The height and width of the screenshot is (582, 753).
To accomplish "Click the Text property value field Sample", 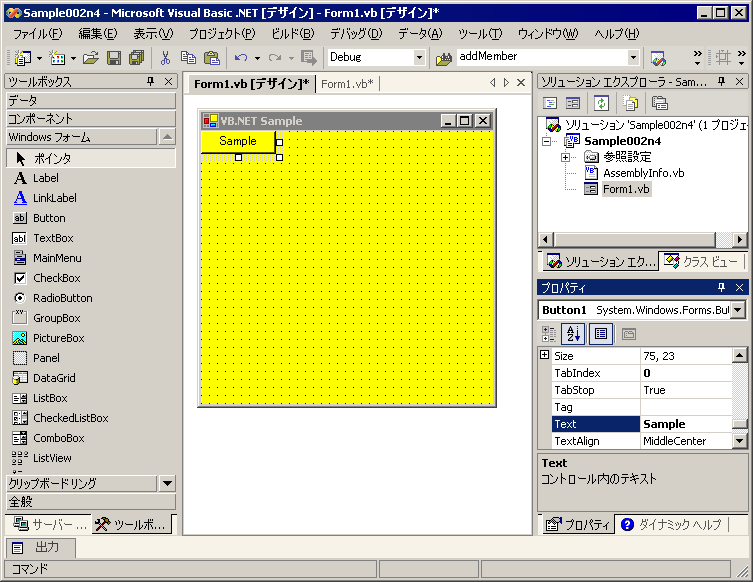I will (x=686, y=424).
